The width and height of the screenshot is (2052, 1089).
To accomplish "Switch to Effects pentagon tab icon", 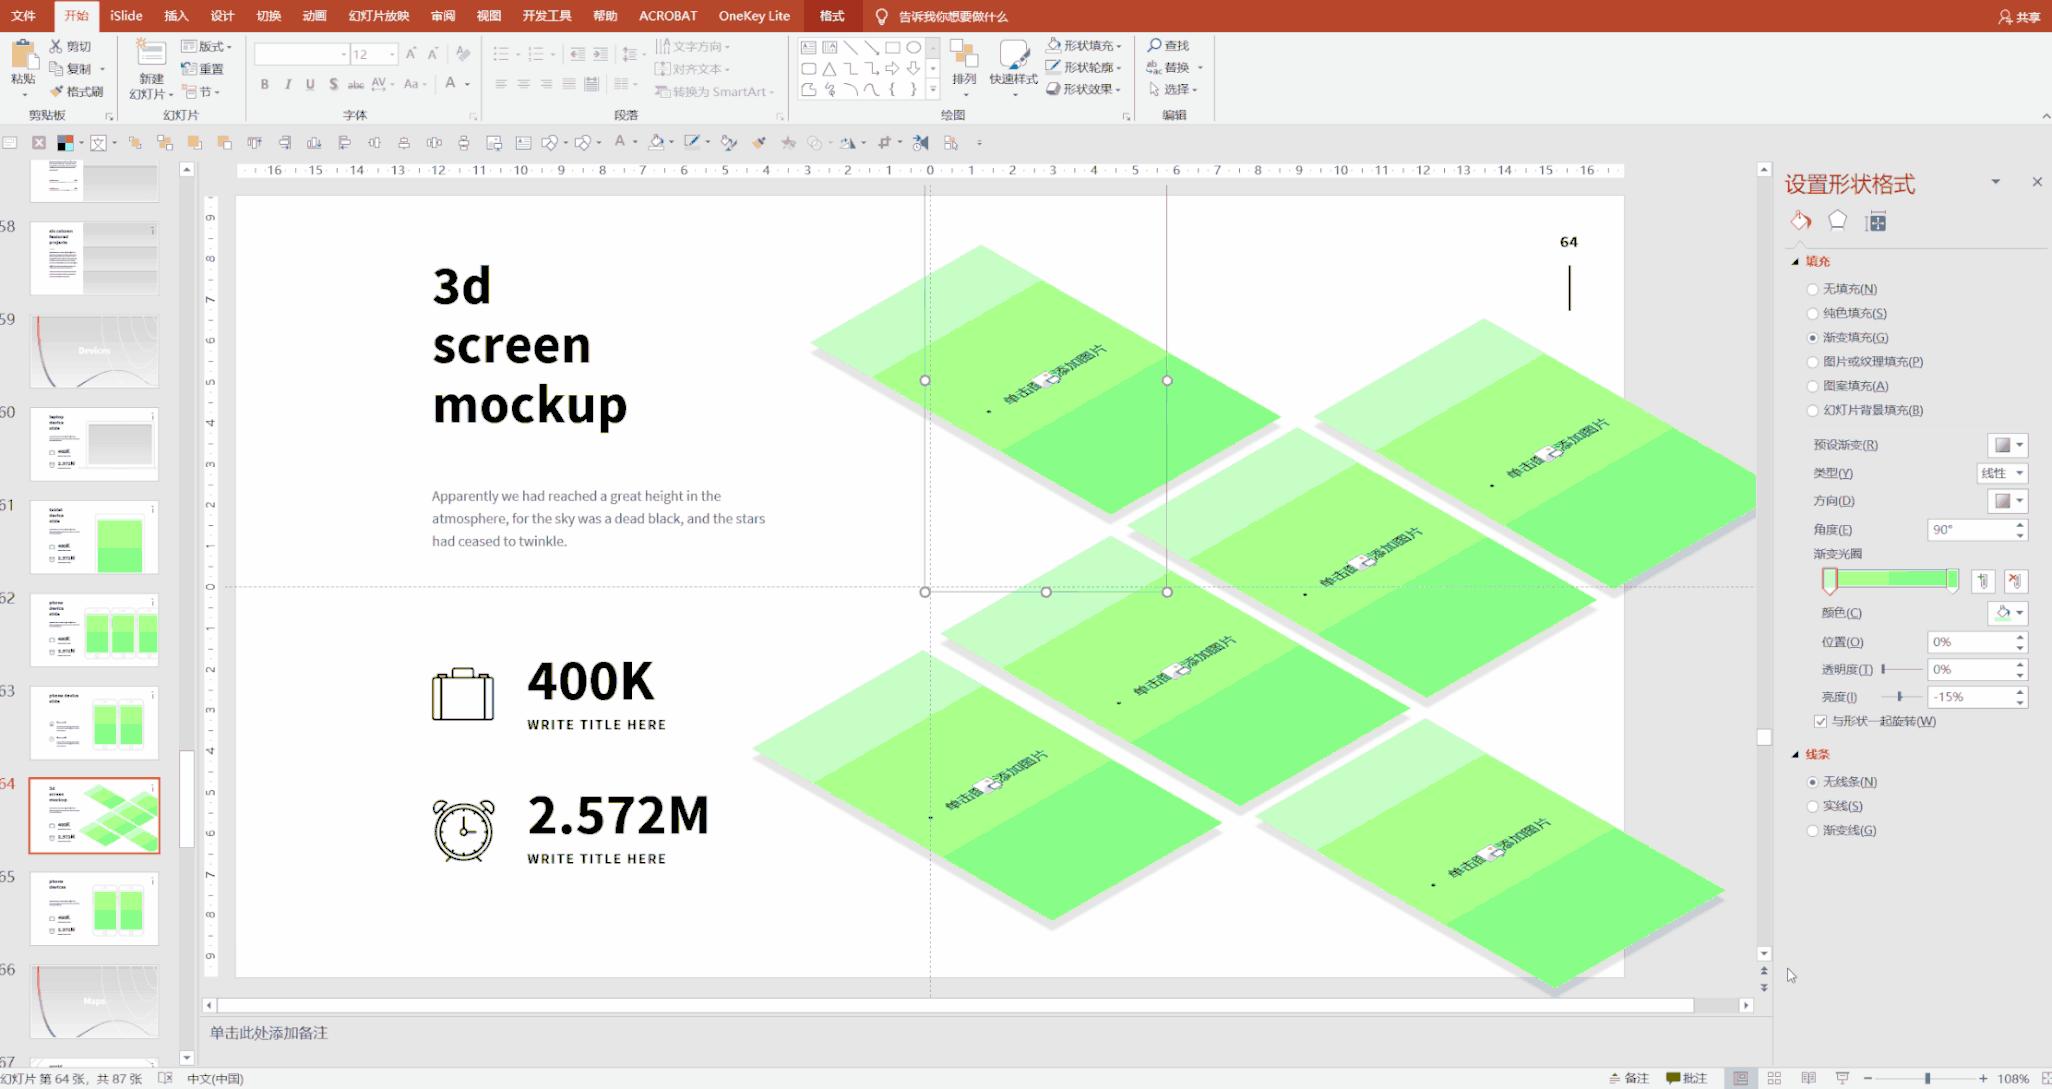I will (x=1838, y=221).
